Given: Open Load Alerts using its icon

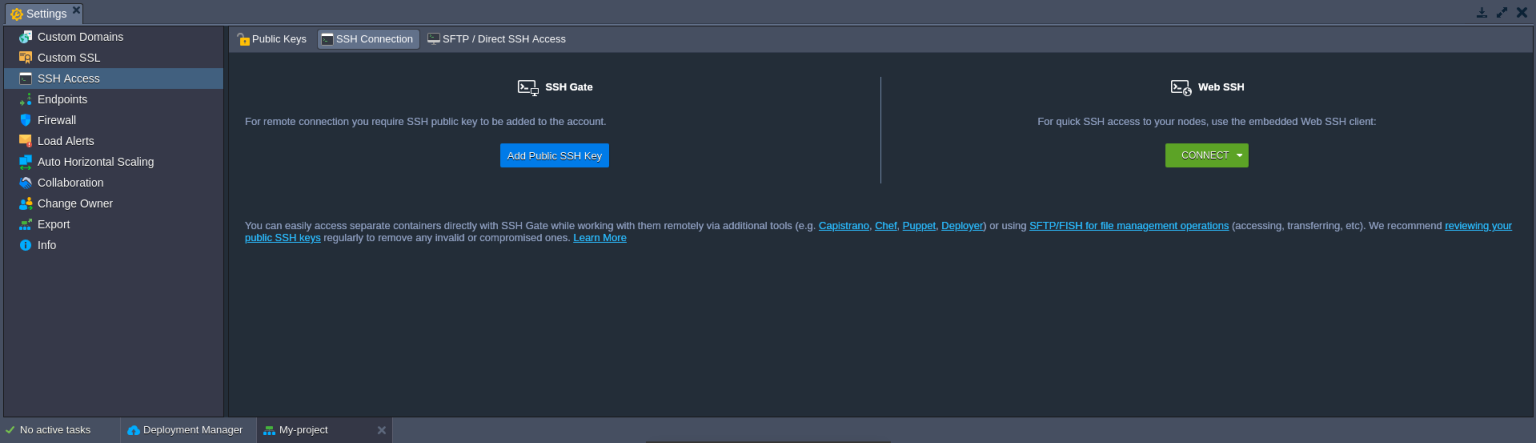Looking at the screenshot, I should tap(25, 141).
